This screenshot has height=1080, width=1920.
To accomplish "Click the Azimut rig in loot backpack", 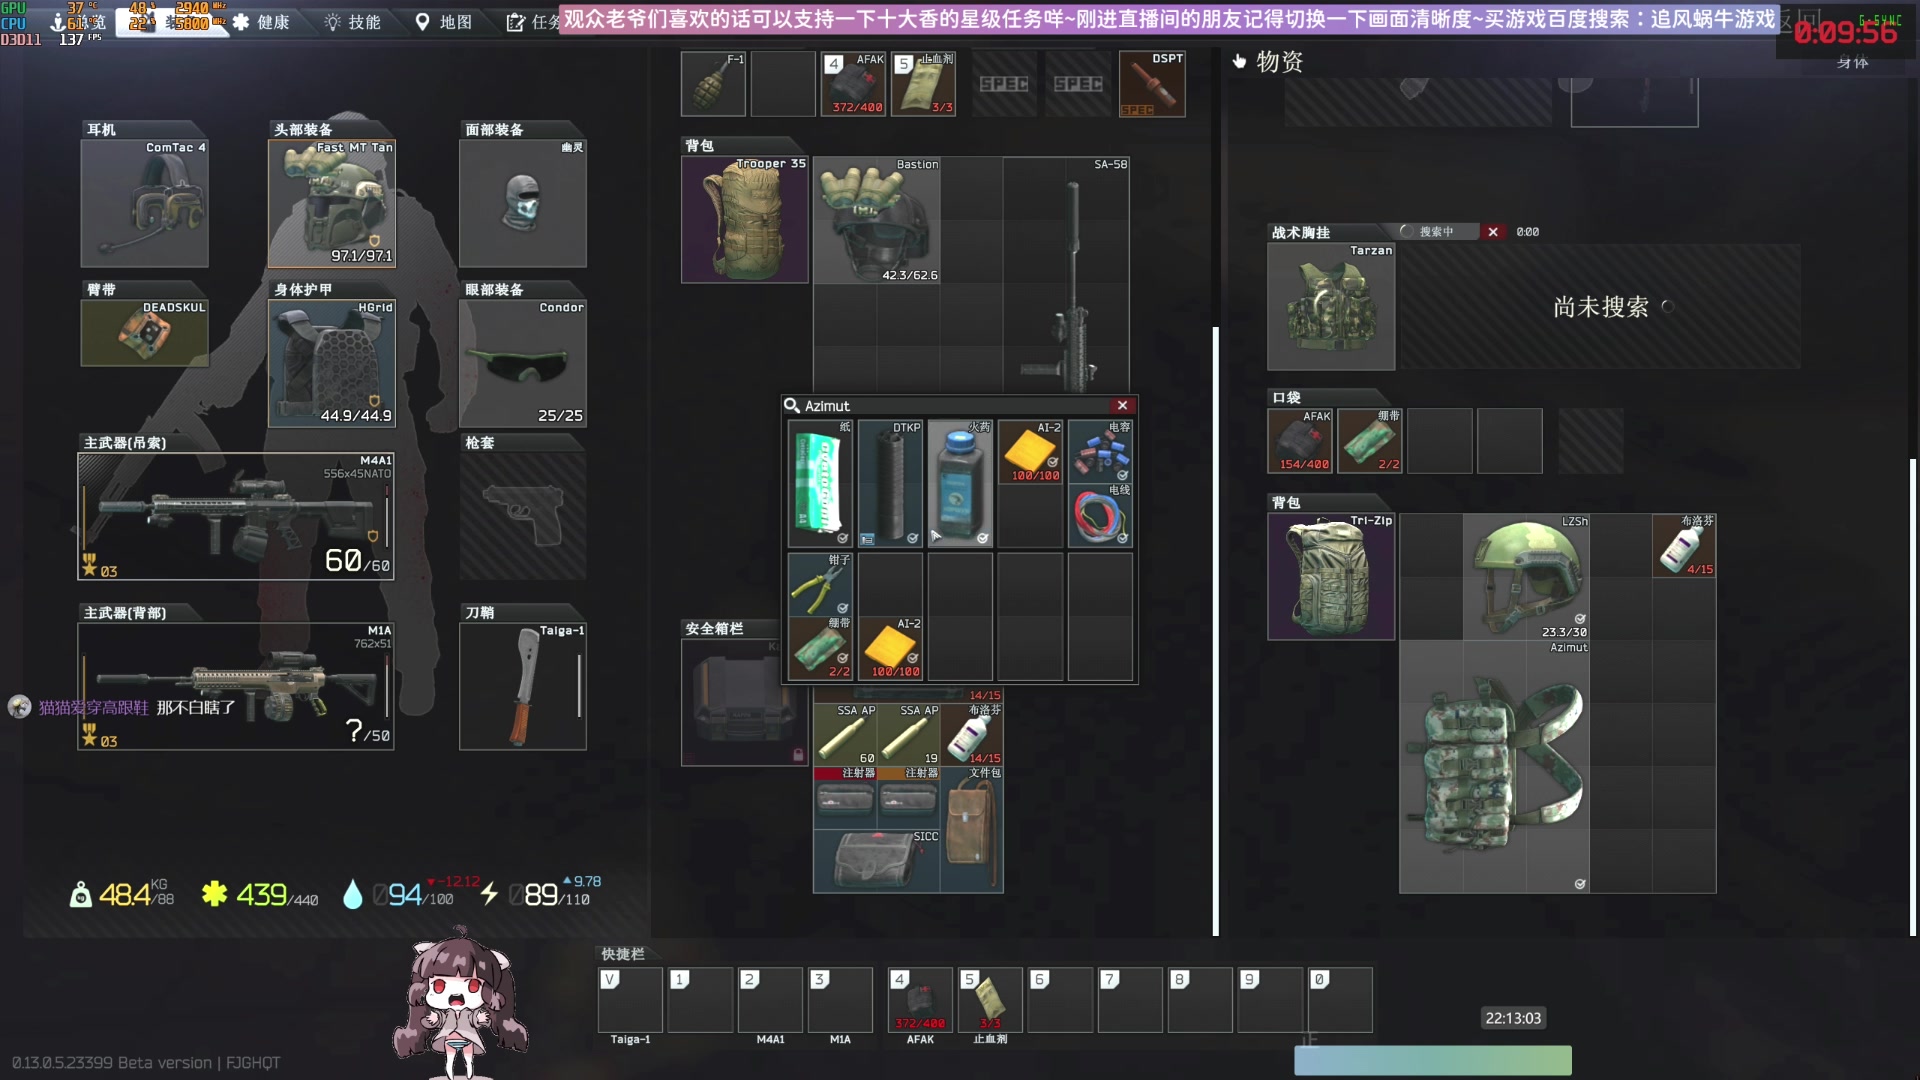I will (x=1494, y=767).
